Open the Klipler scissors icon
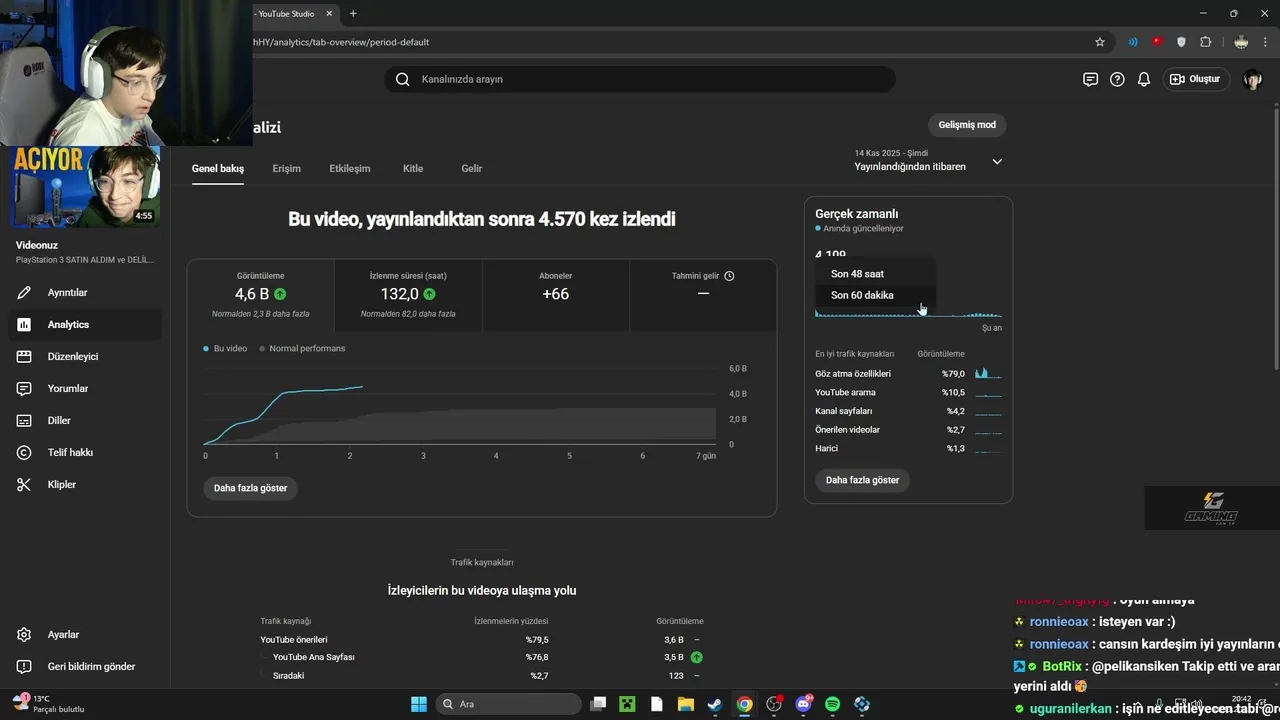 pos(24,484)
